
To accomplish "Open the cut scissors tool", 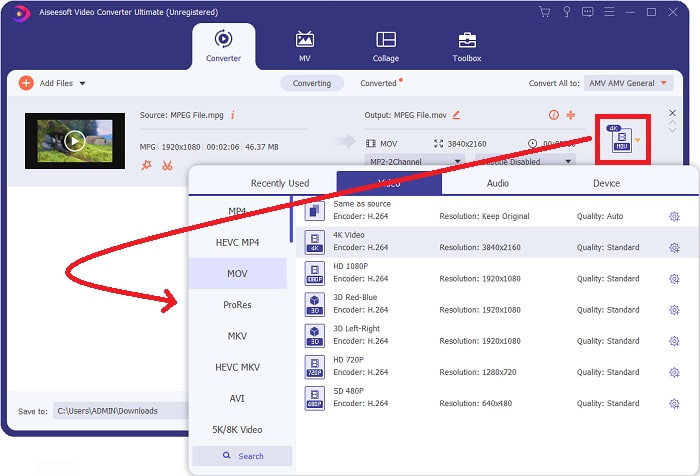I will tap(167, 166).
